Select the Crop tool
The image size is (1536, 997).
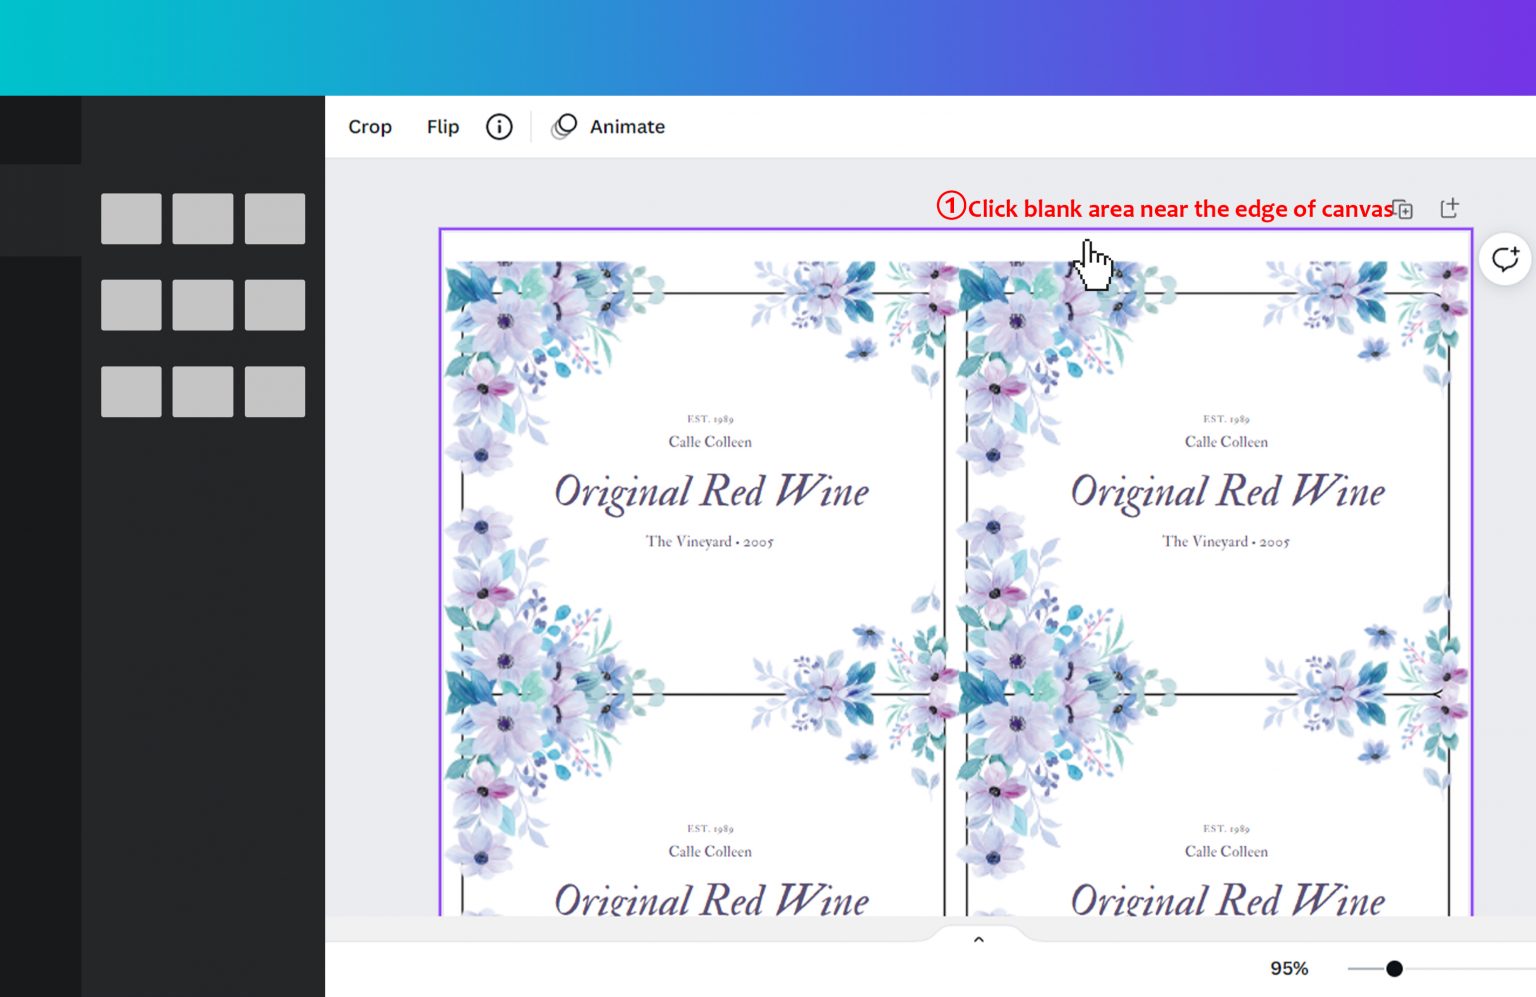click(370, 126)
